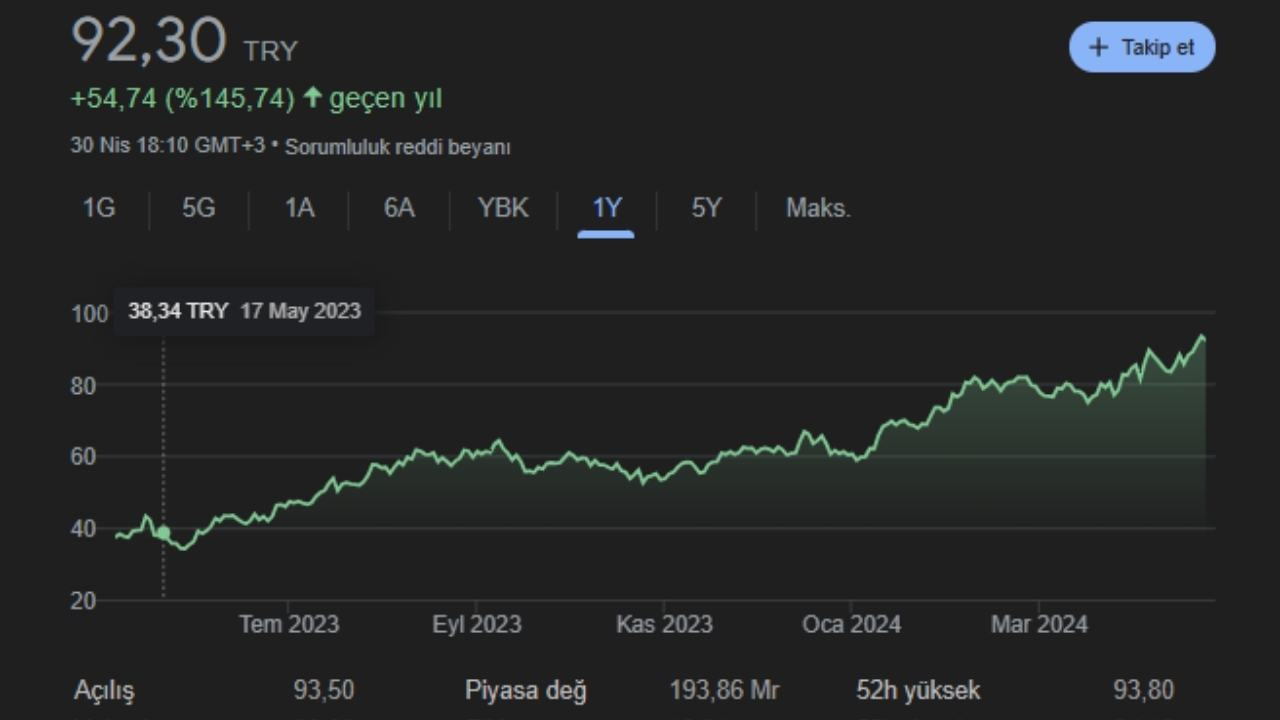Show the Maks. maximum range tab
This screenshot has height=720, width=1280.
pos(818,208)
